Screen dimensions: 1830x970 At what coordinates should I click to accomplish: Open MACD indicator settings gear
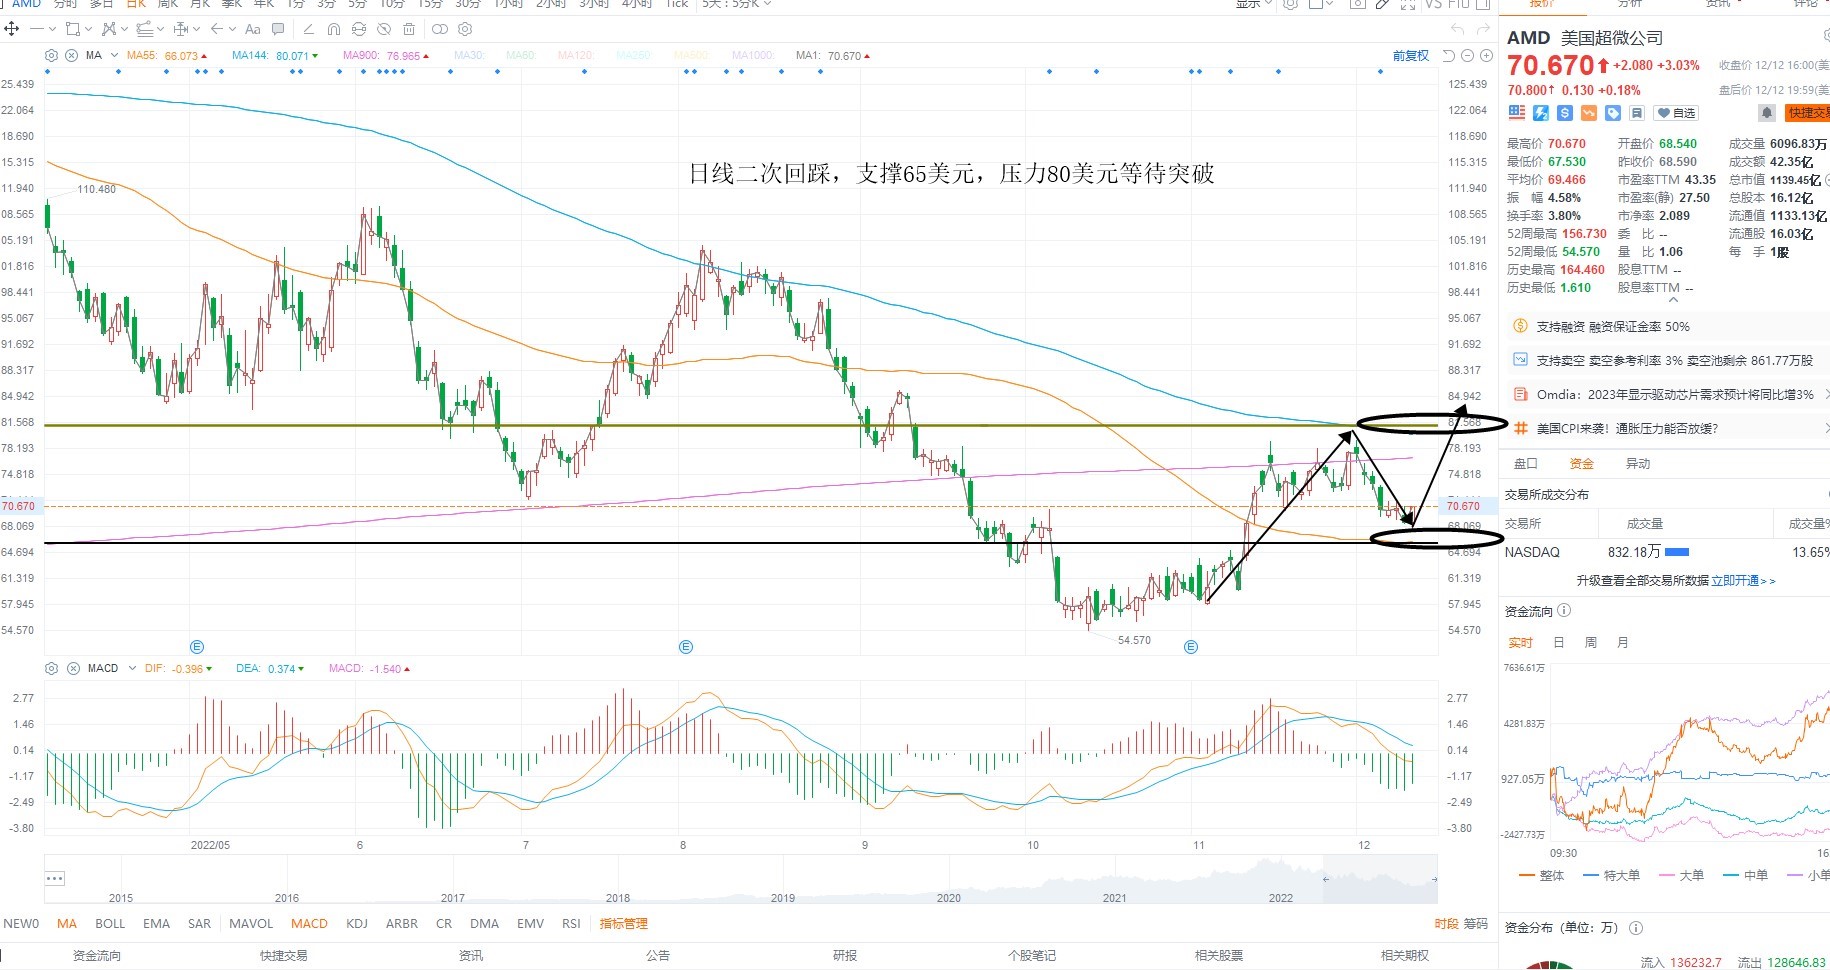(x=52, y=668)
